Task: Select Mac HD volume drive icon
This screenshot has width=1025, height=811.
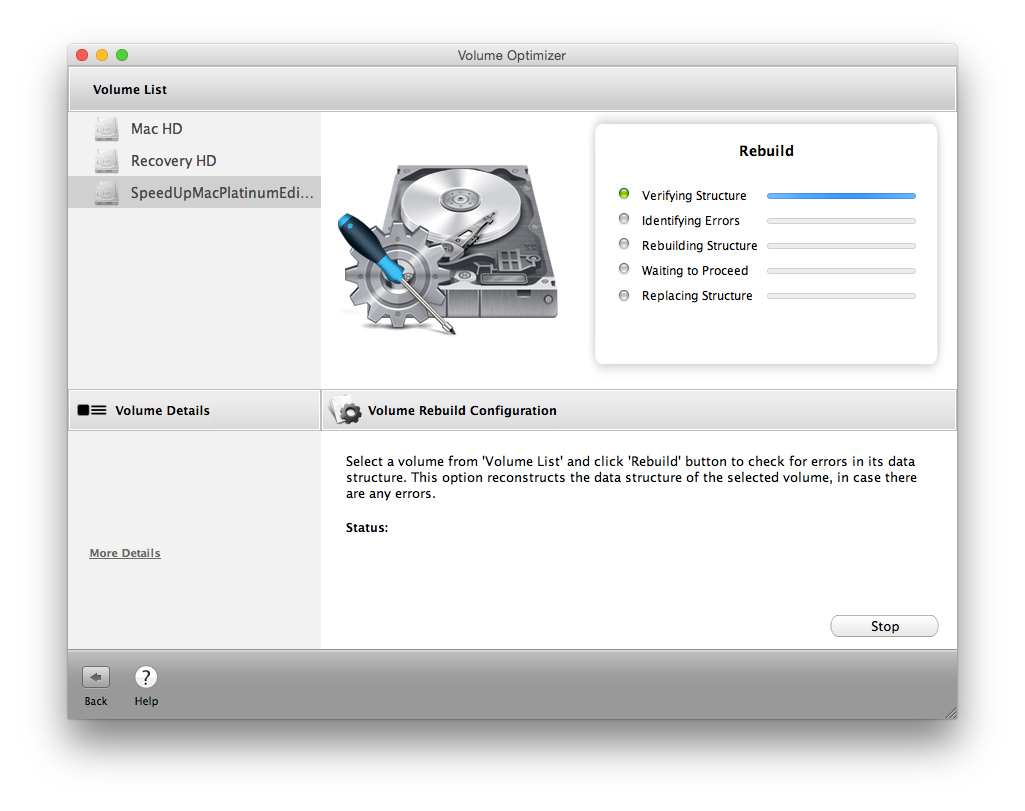Action: [107, 129]
